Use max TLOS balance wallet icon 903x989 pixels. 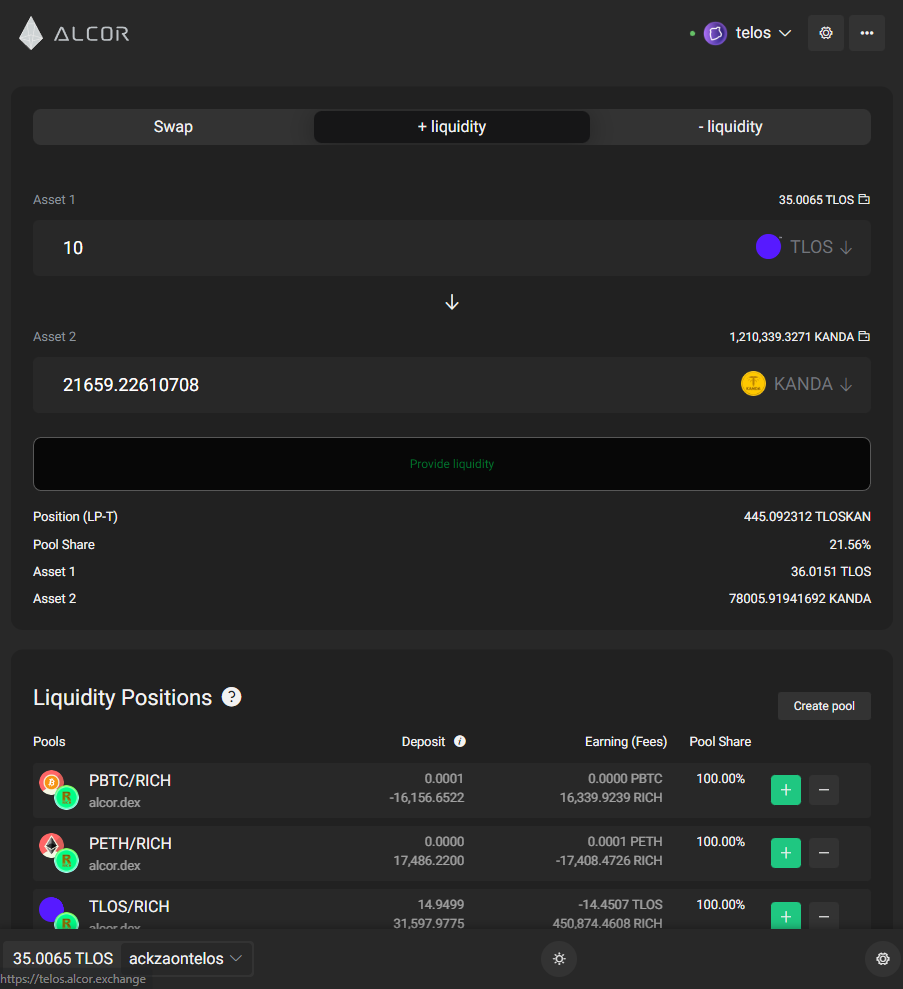pos(864,199)
